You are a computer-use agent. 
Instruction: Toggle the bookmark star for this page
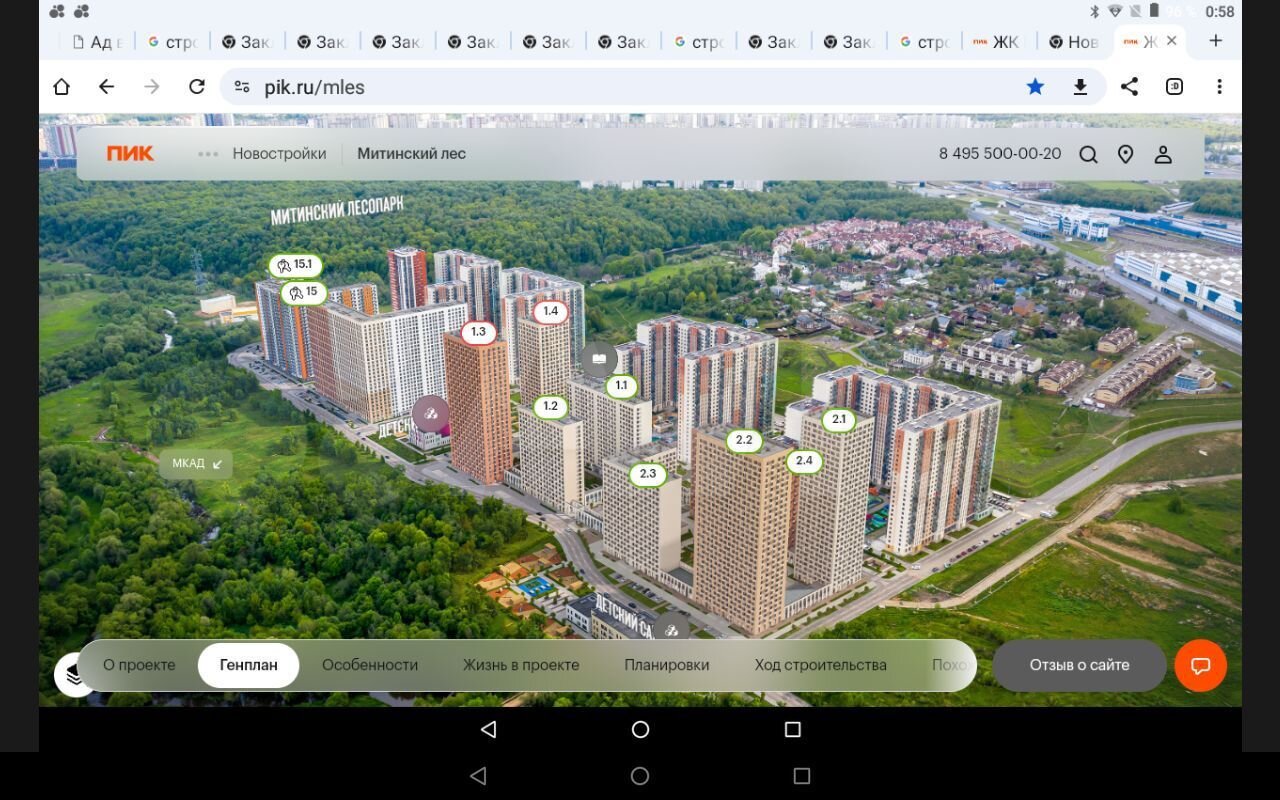1035,87
